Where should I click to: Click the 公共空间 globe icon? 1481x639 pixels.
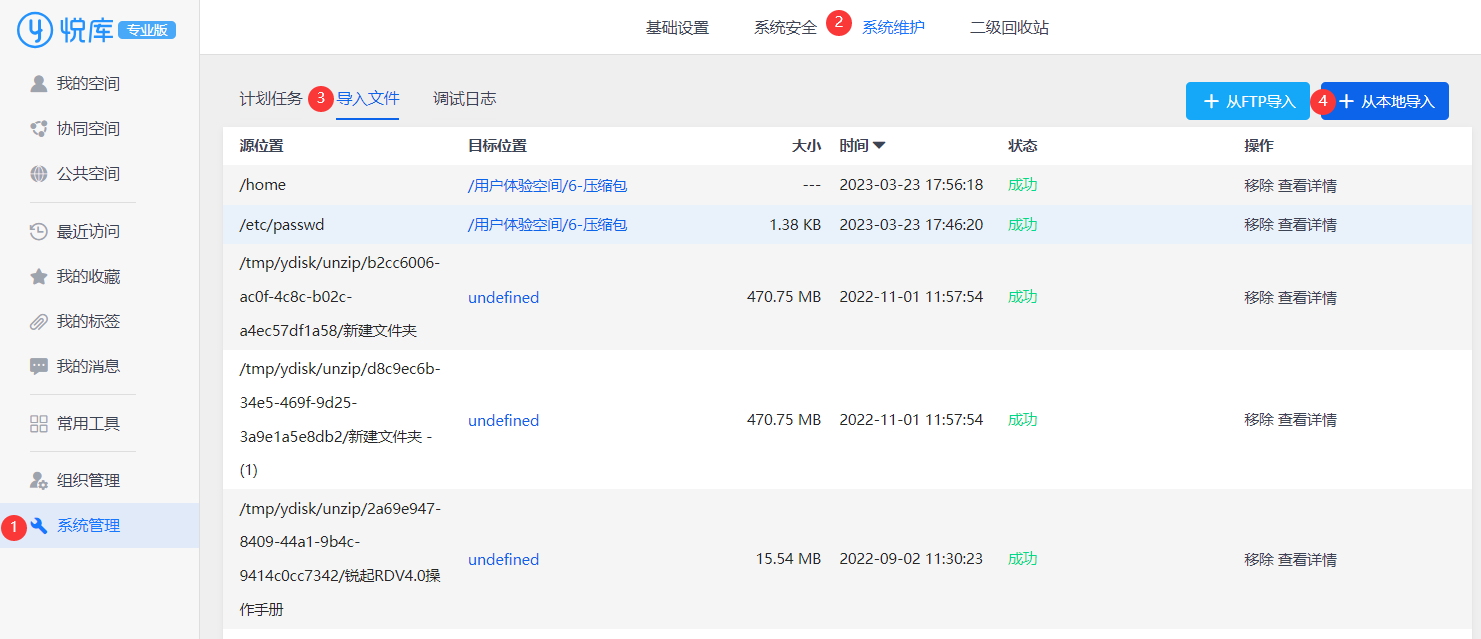tap(39, 174)
